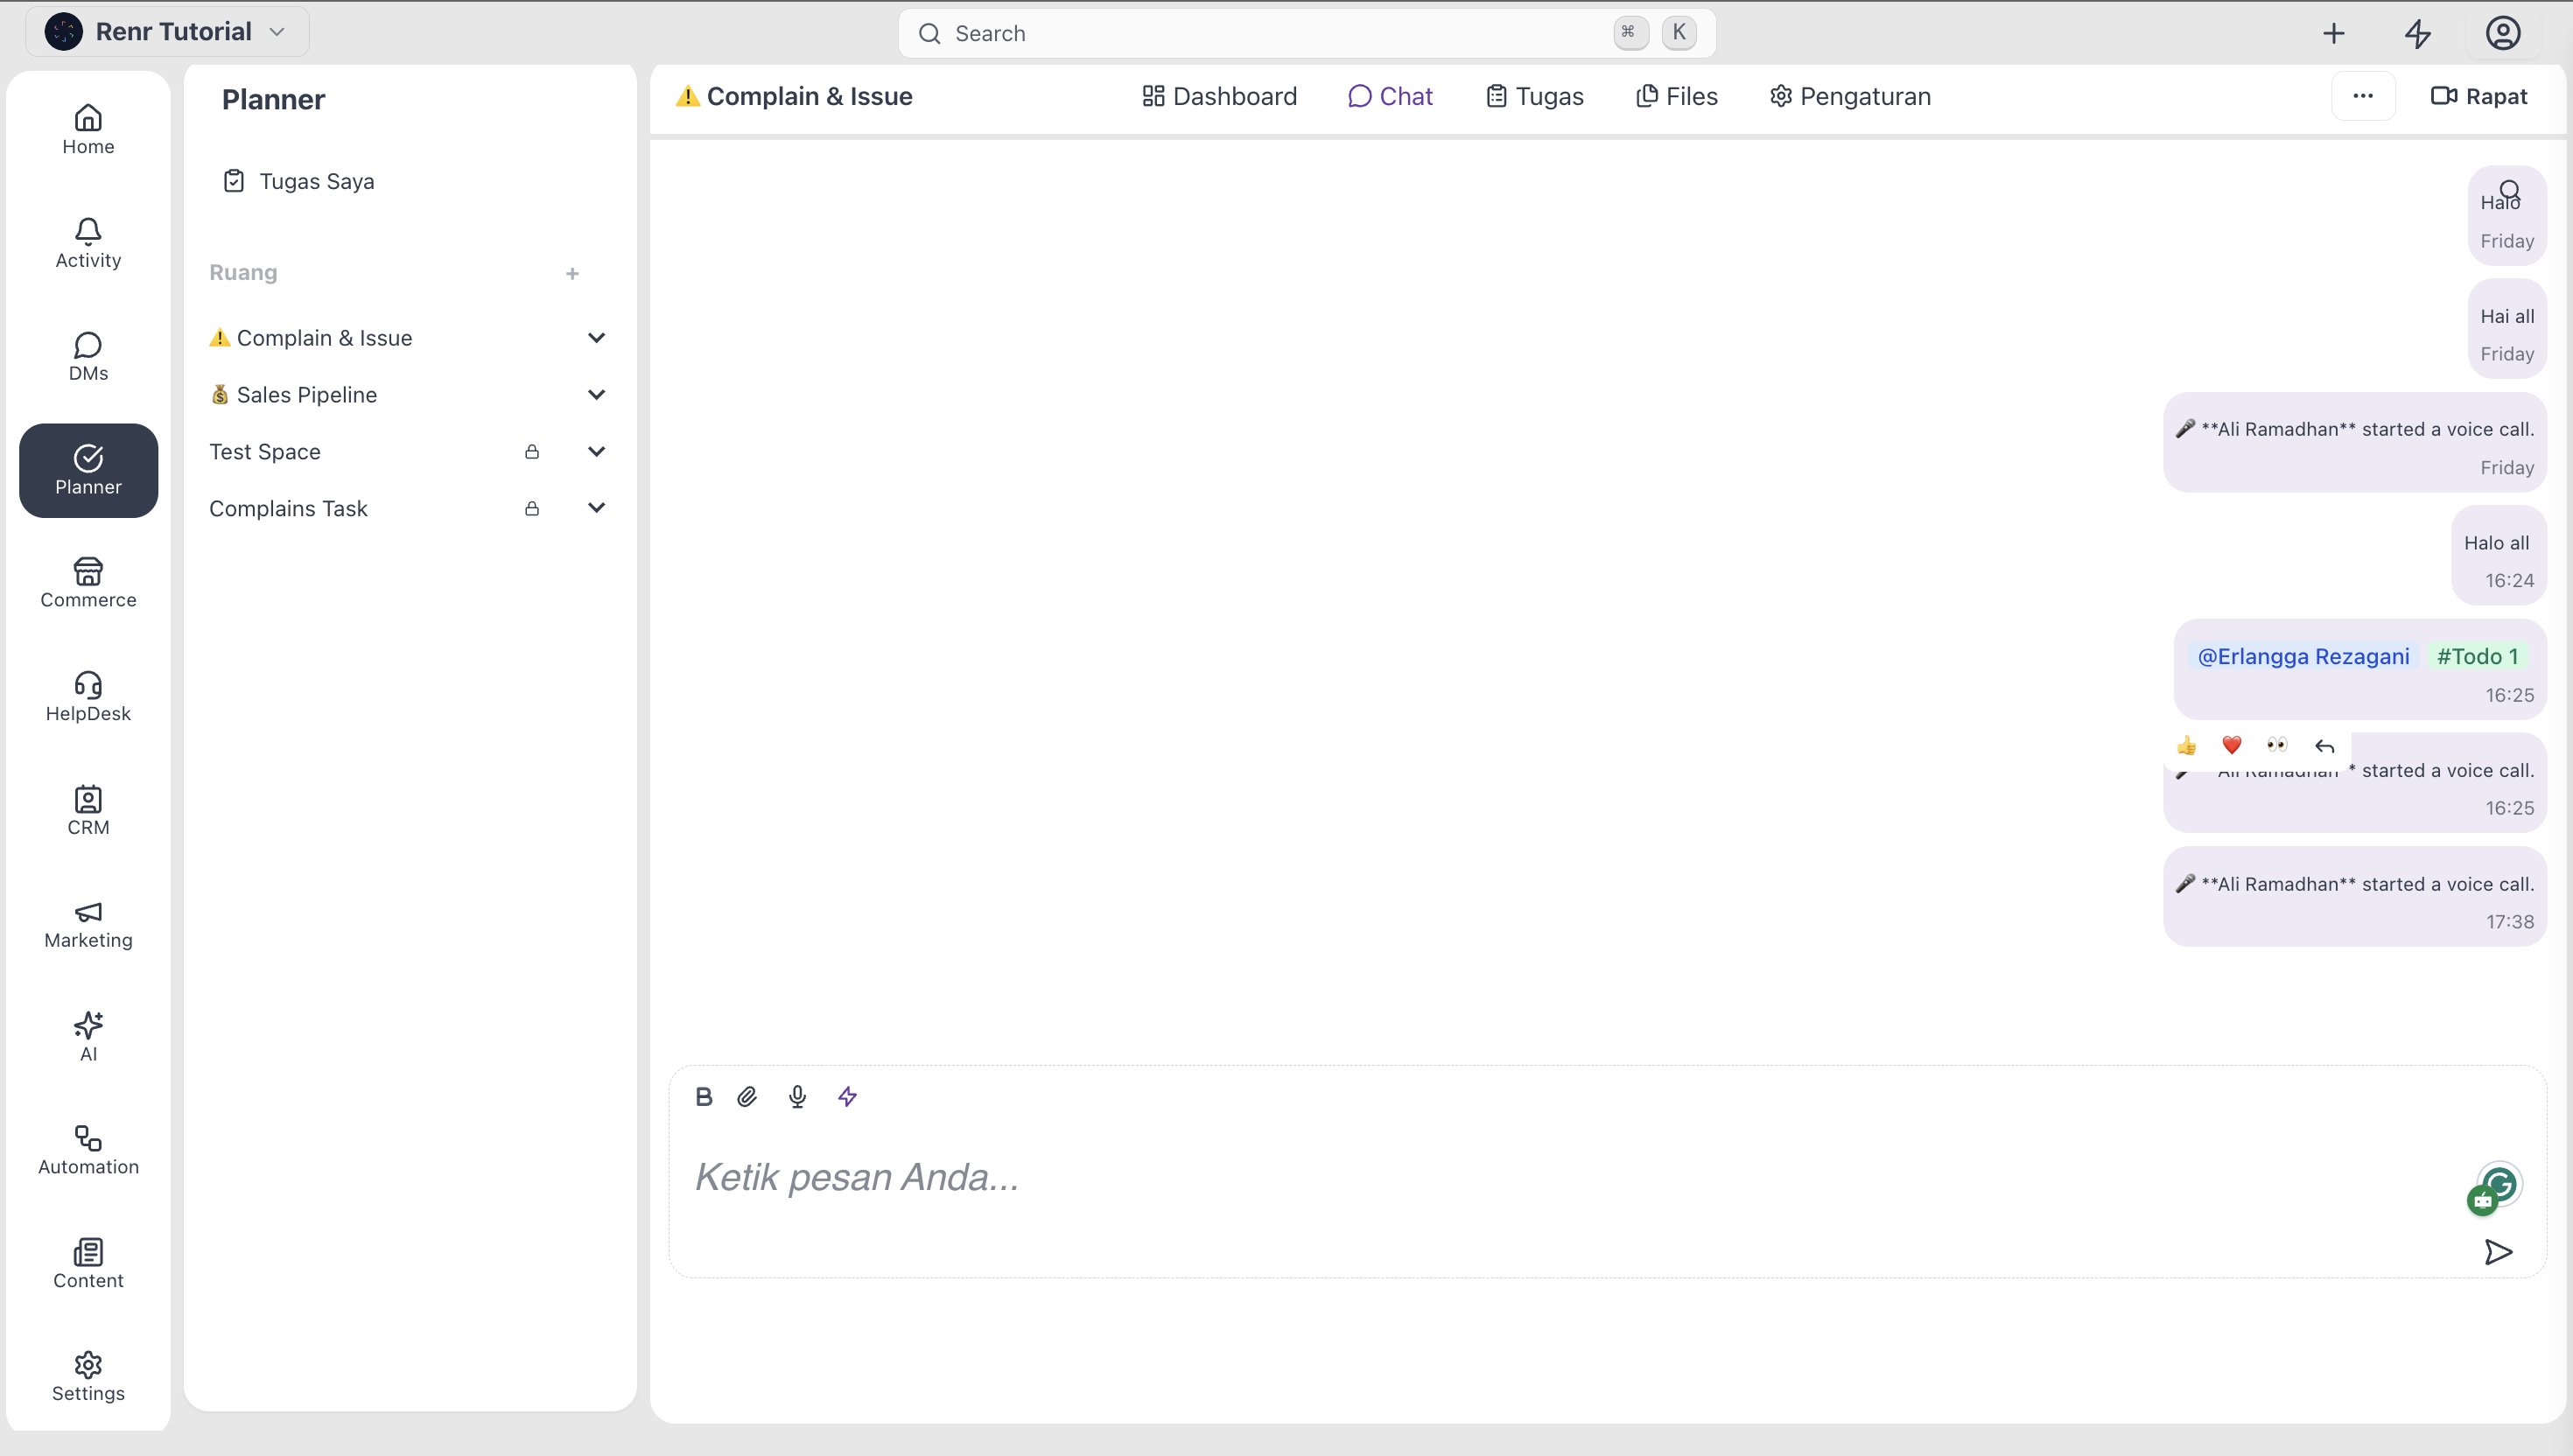Viewport: 2573px width, 1456px height.
Task: Expand the Complain & Issue space chevron
Action: tap(596, 338)
